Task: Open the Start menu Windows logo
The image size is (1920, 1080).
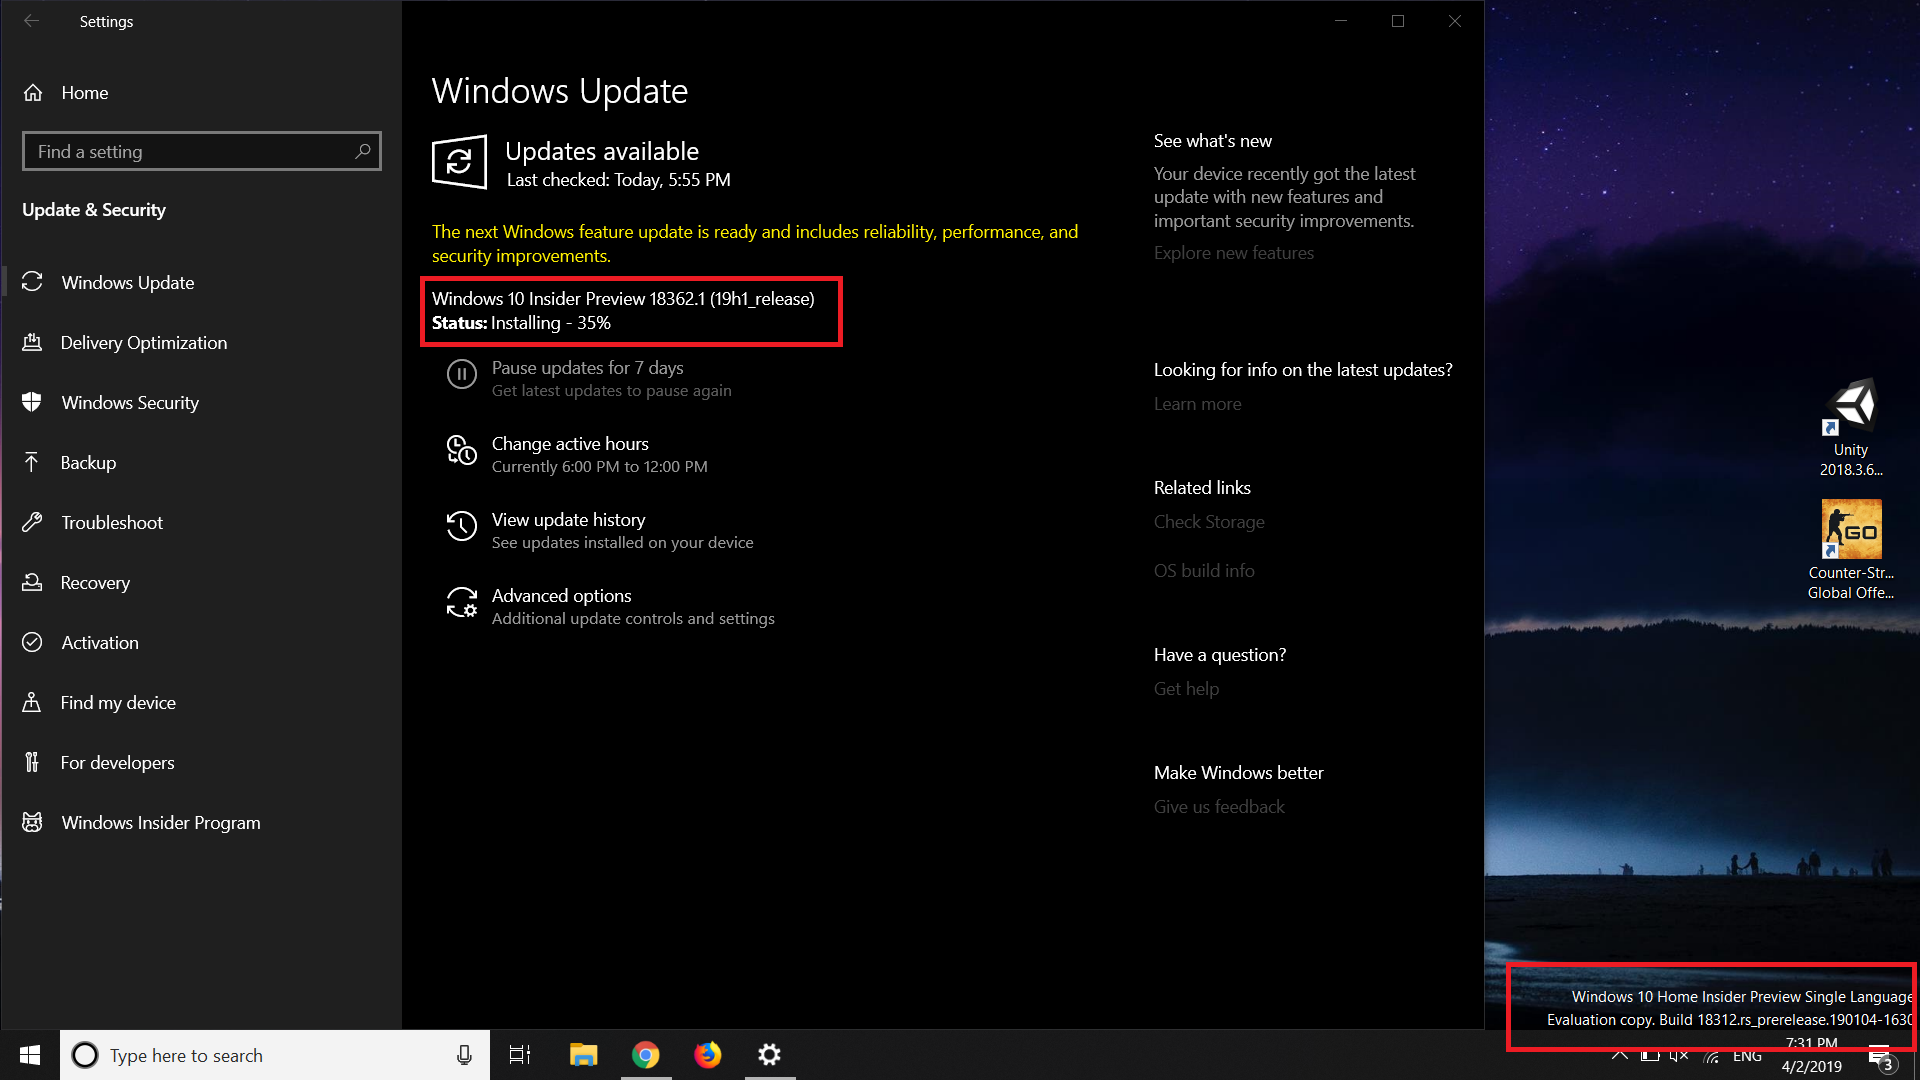Action: 30,1055
